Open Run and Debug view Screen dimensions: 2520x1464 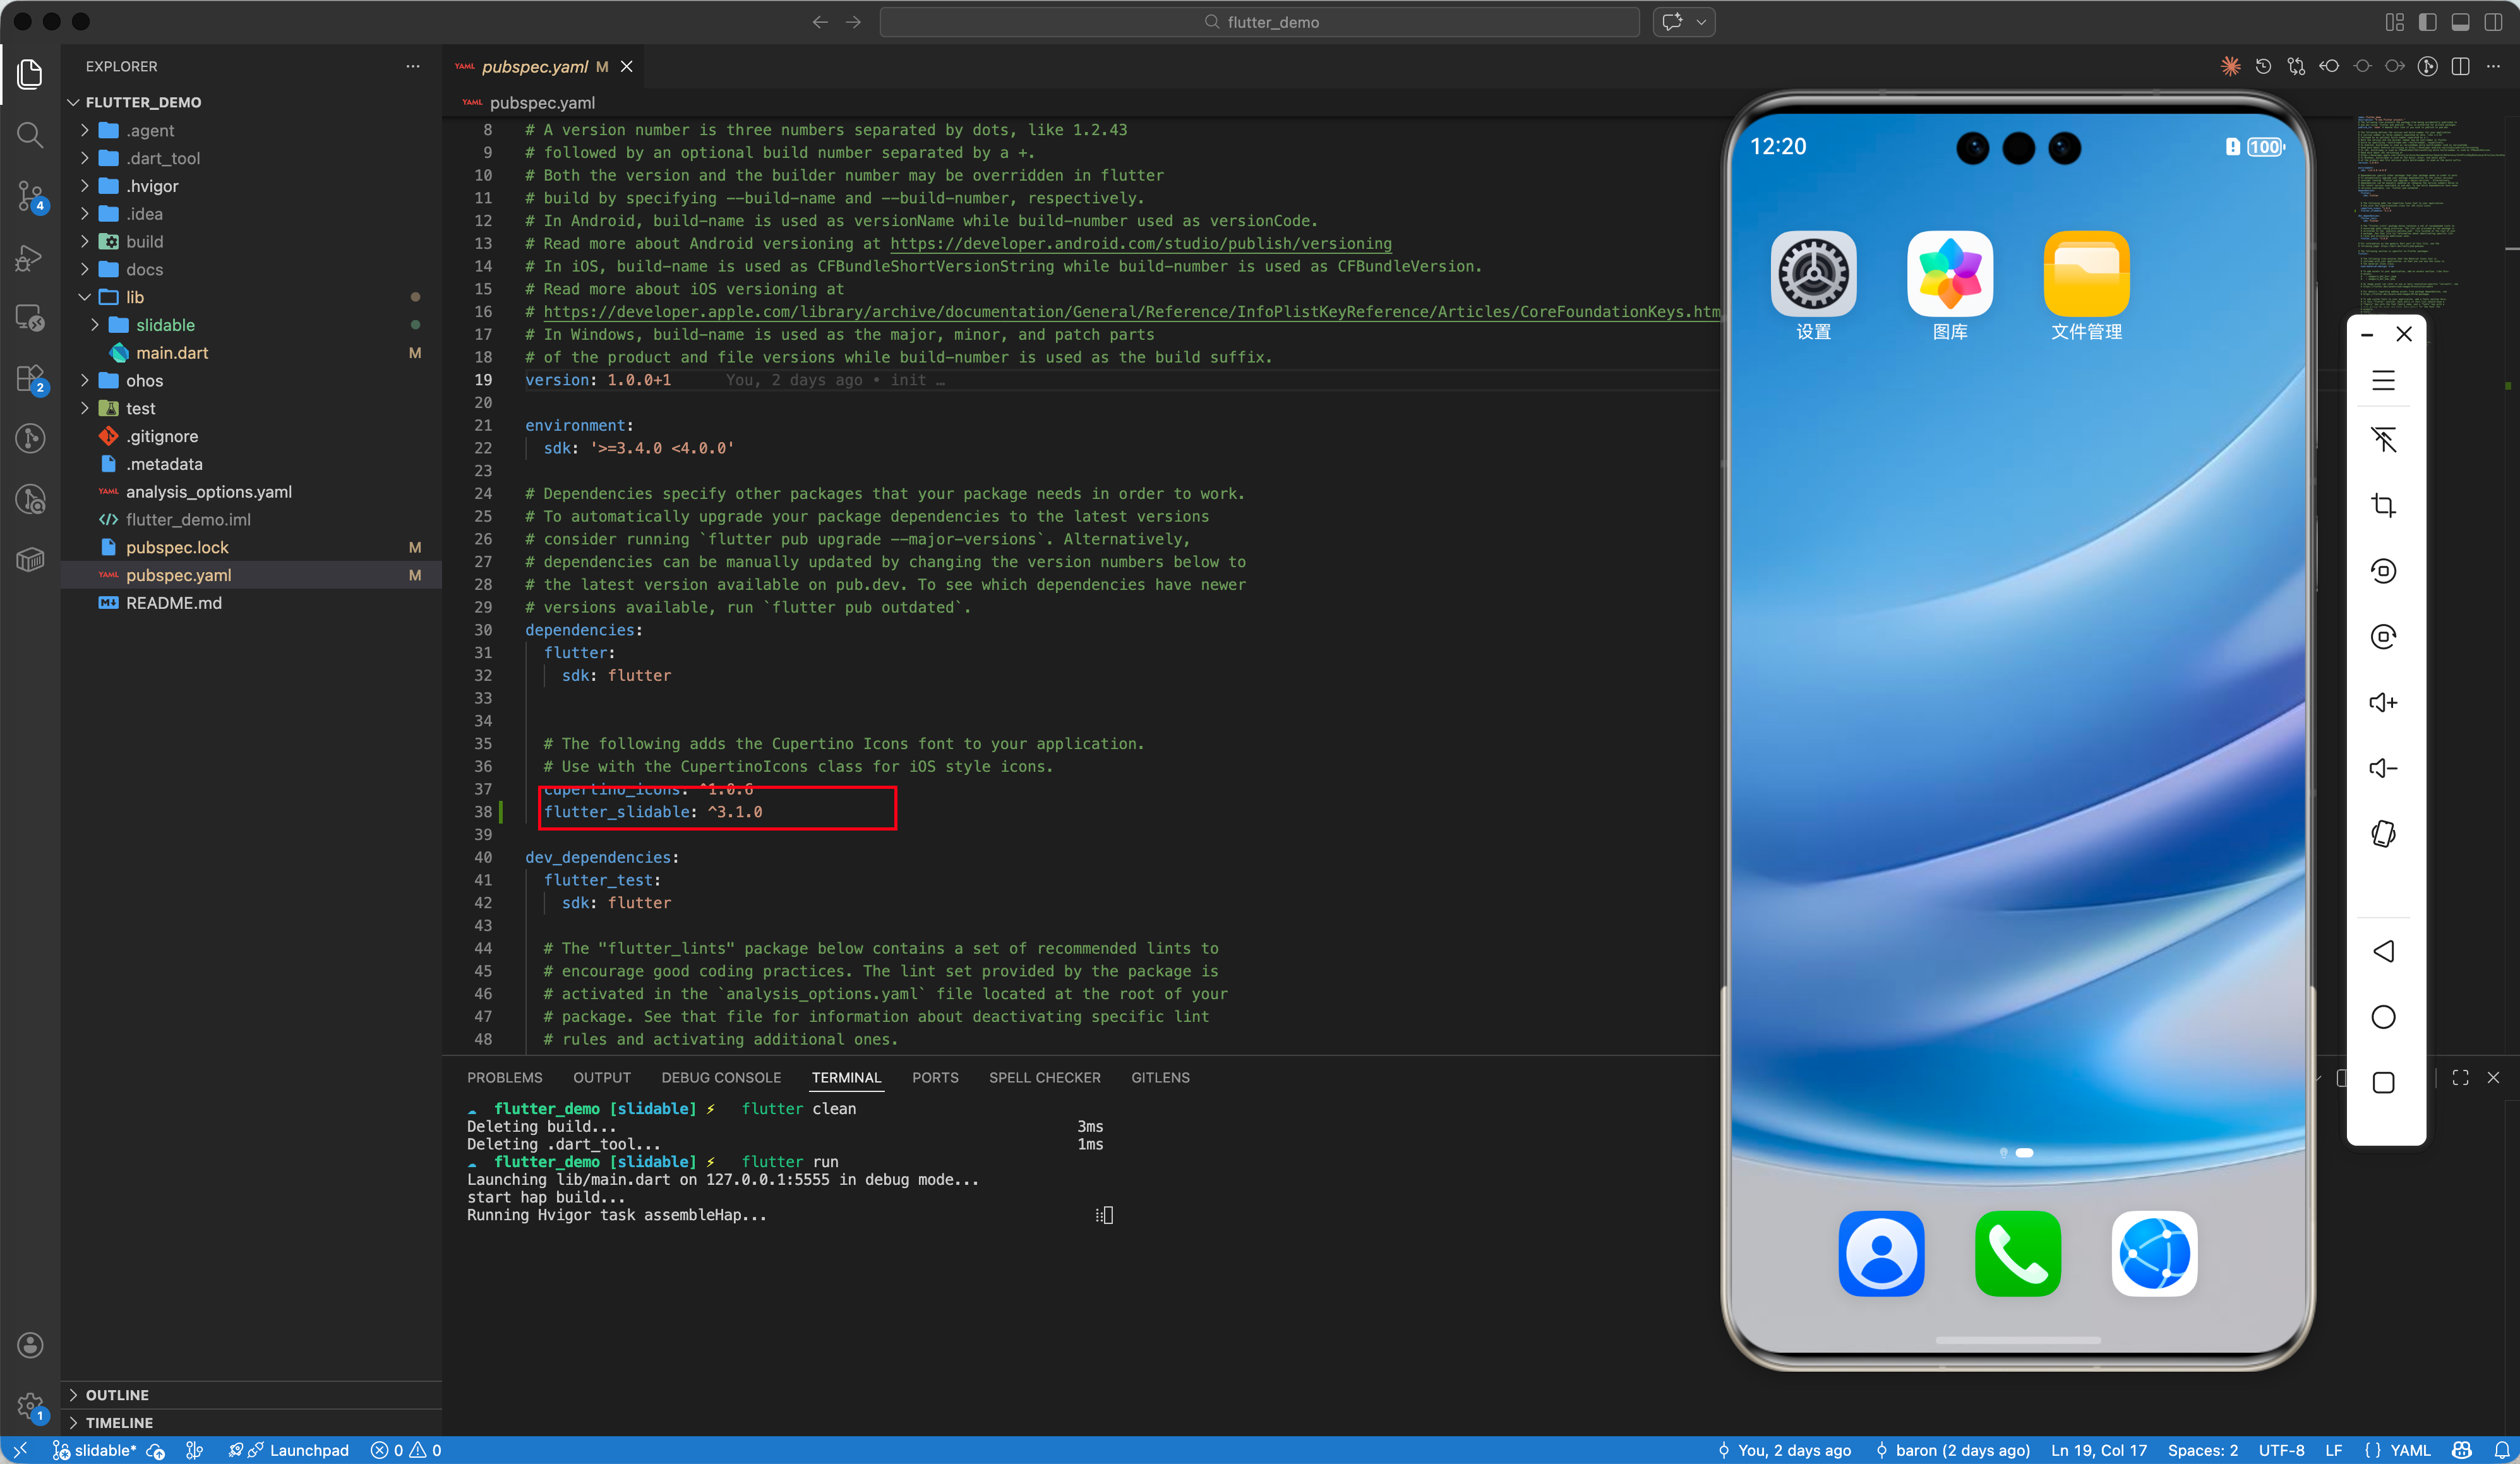30,258
